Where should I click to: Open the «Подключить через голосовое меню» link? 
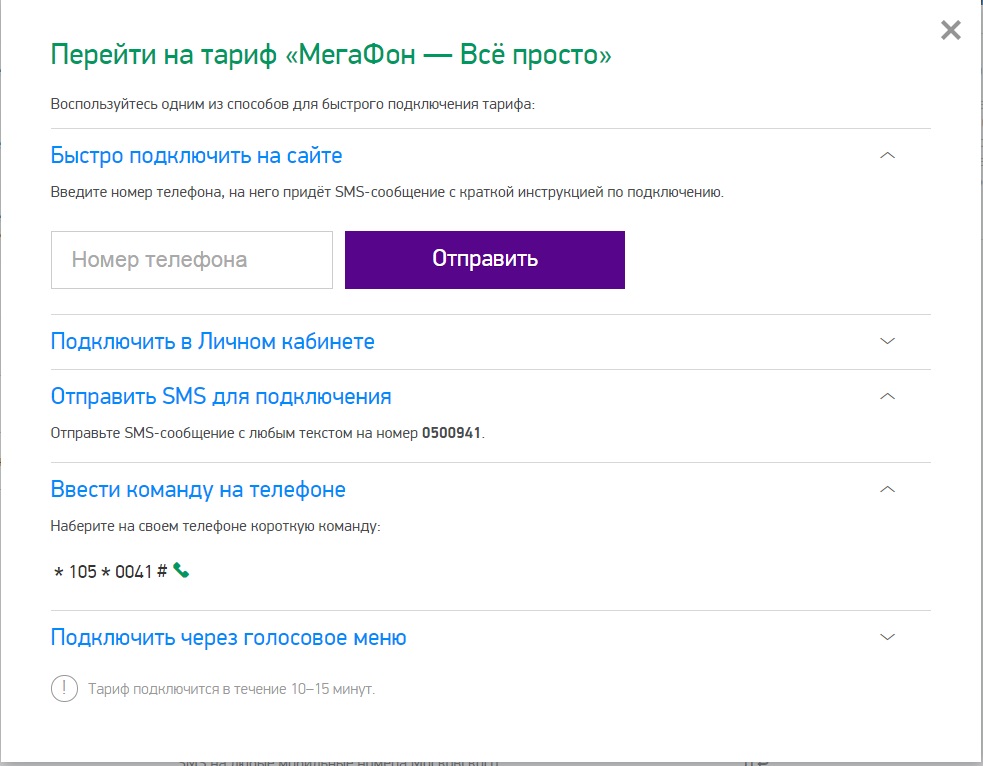click(x=228, y=636)
